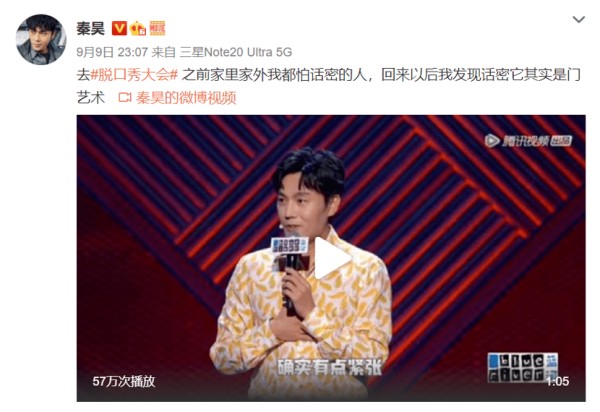Click the microphone logo tag in video
The width and height of the screenshot is (600, 412).
290,245
